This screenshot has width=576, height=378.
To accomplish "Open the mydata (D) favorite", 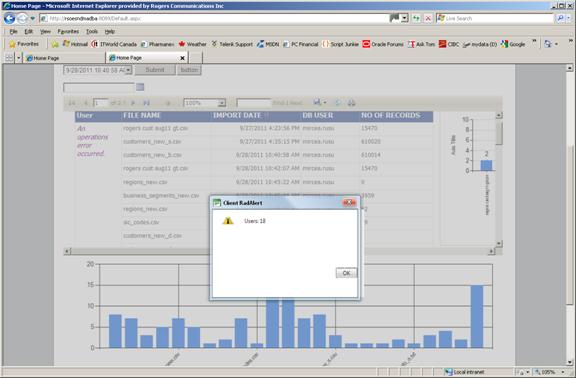I will point(480,44).
